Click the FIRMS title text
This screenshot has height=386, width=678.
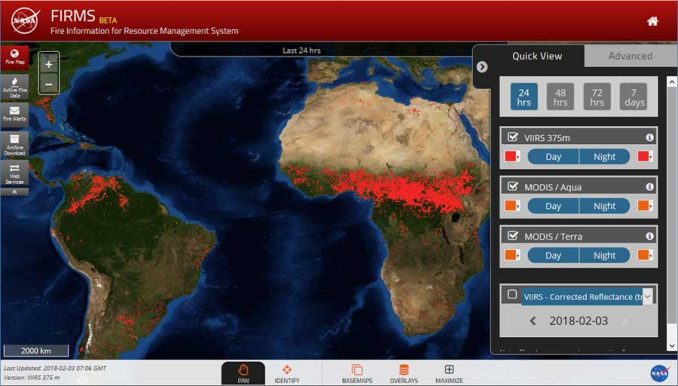click(x=73, y=16)
